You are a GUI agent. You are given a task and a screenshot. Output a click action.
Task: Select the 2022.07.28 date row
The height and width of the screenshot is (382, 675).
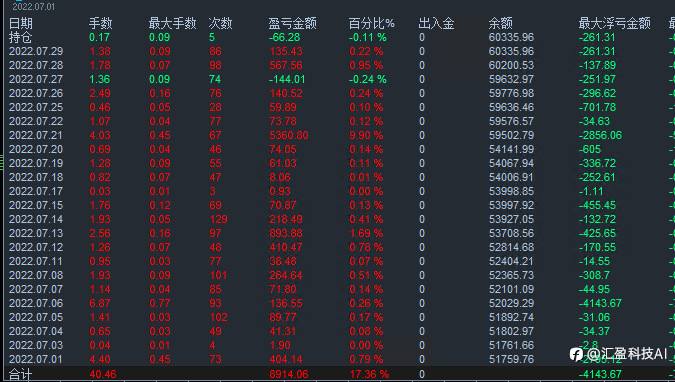tap(36, 65)
